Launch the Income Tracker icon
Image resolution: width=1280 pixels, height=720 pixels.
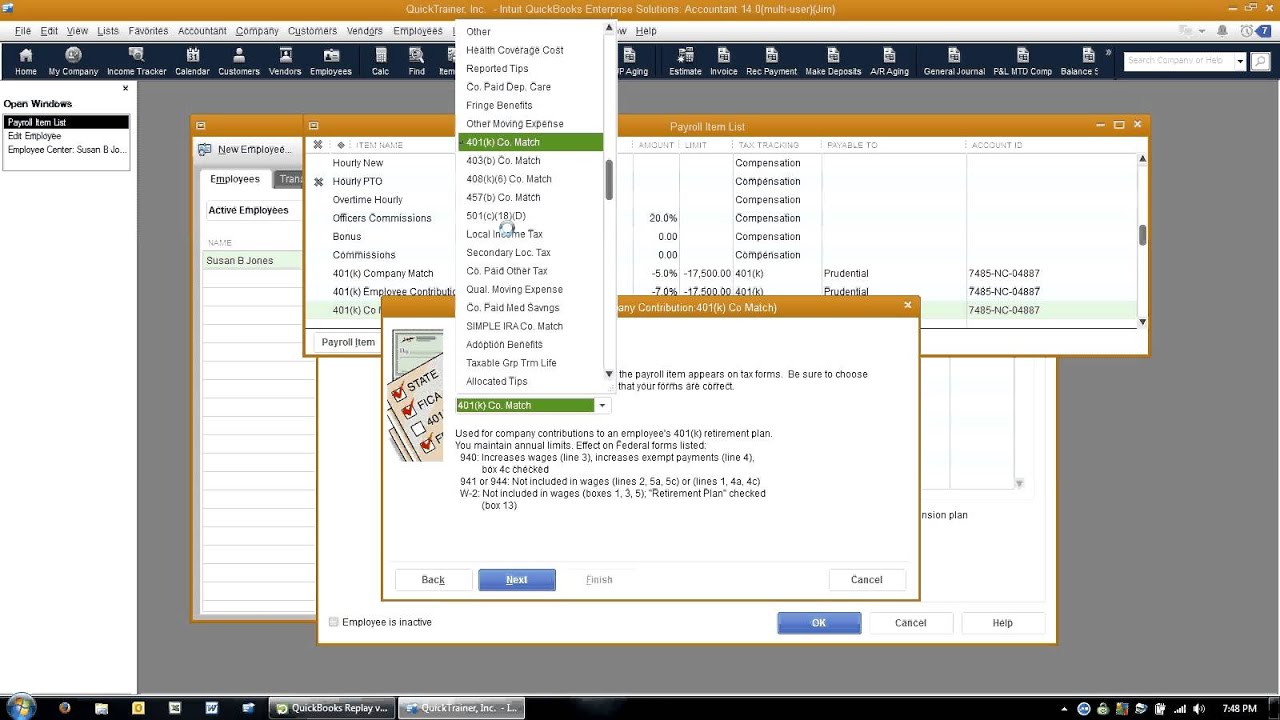pos(136,61)
